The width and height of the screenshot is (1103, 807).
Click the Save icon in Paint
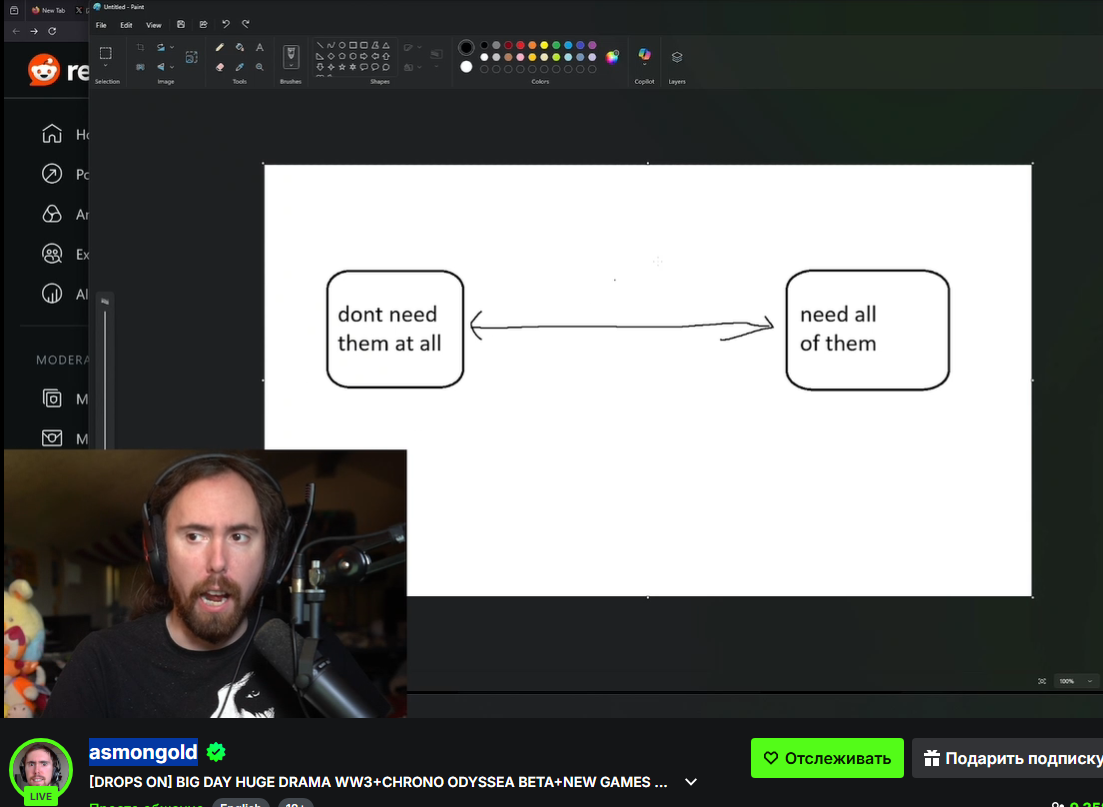[181, 24]
